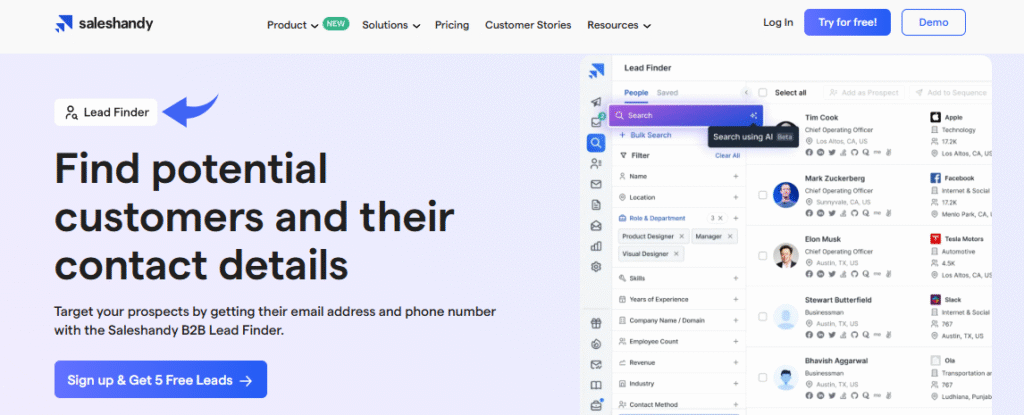This screenshot has height=415, width=1024.
Task: Click the Facebook company logo
Action: coord(935,178)
